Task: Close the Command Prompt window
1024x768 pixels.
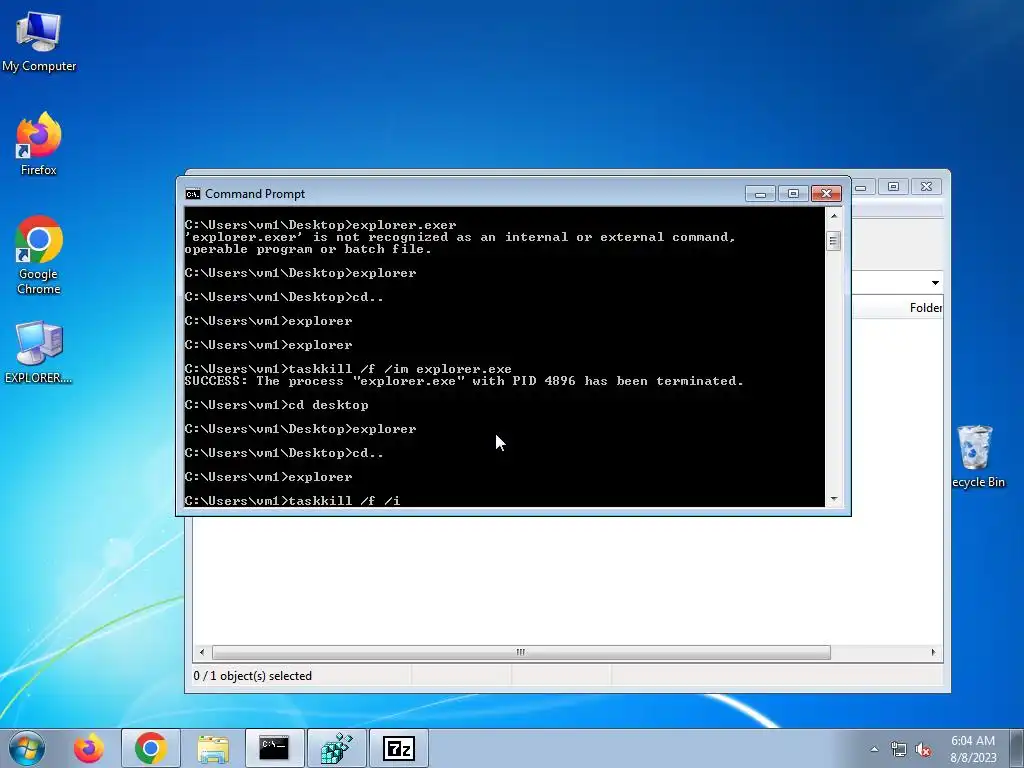Action: coord(826,194)
